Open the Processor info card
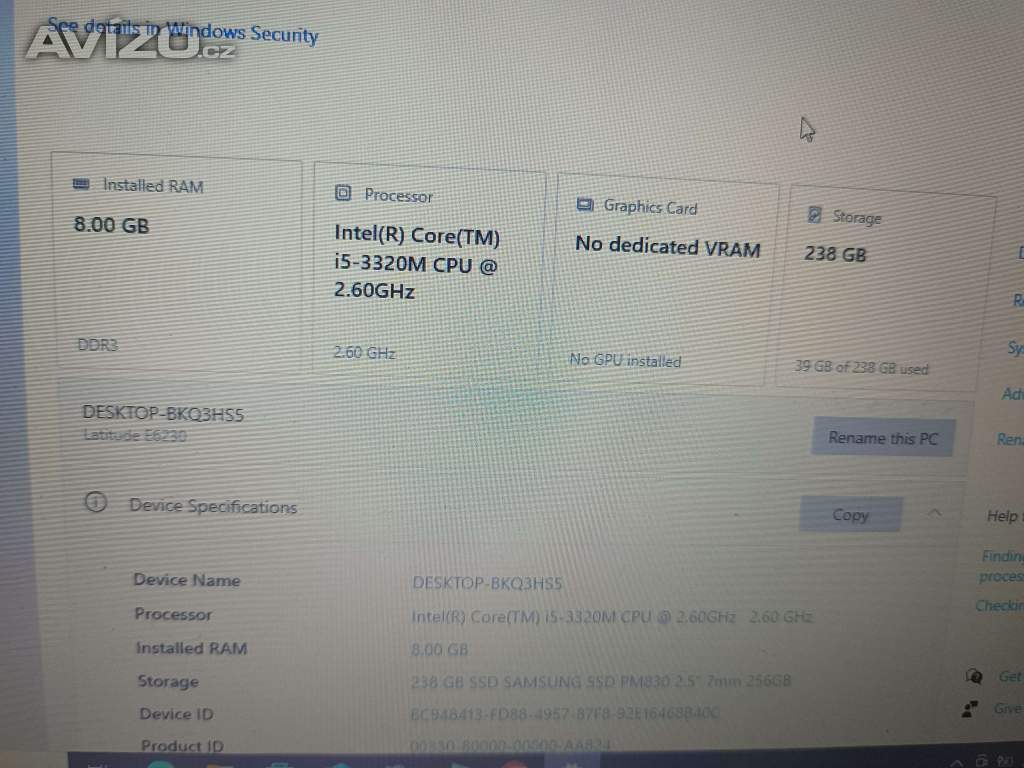Screen dimensions: 1024x768 tap(428, 269)
